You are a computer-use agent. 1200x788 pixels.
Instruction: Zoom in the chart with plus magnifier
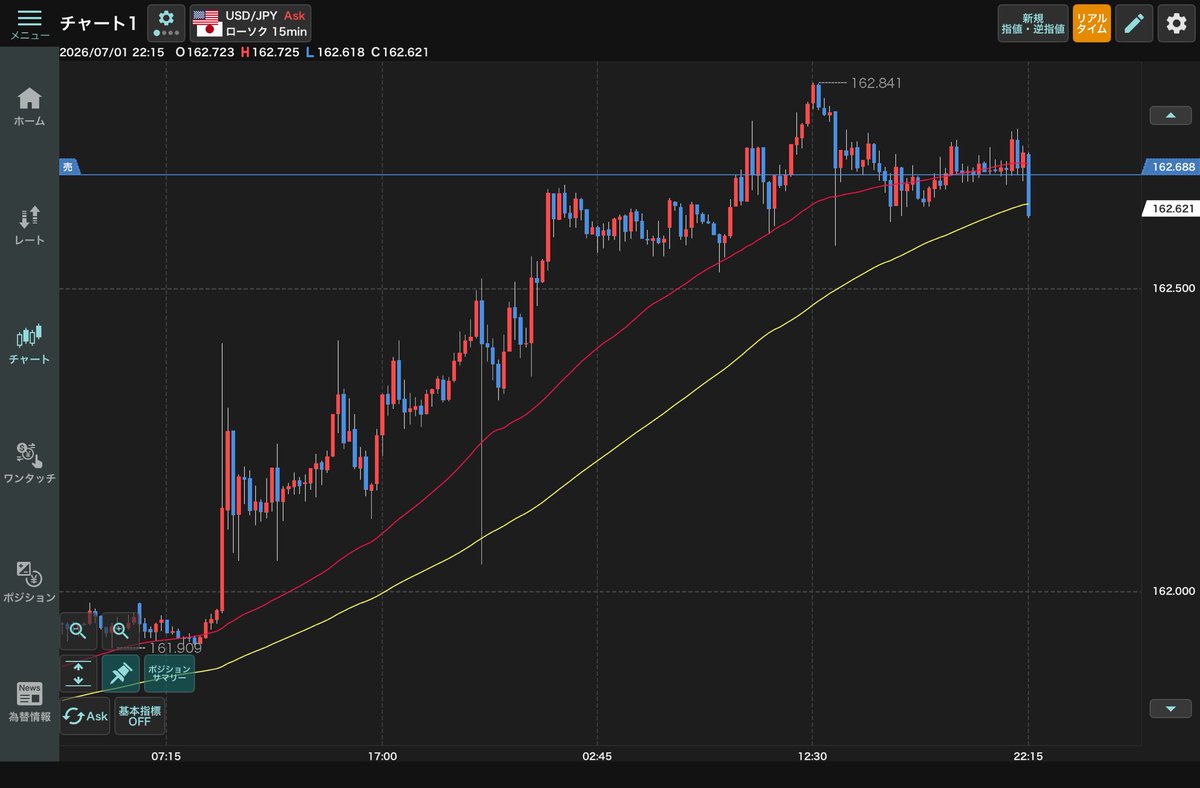click(x=121, y=631)
